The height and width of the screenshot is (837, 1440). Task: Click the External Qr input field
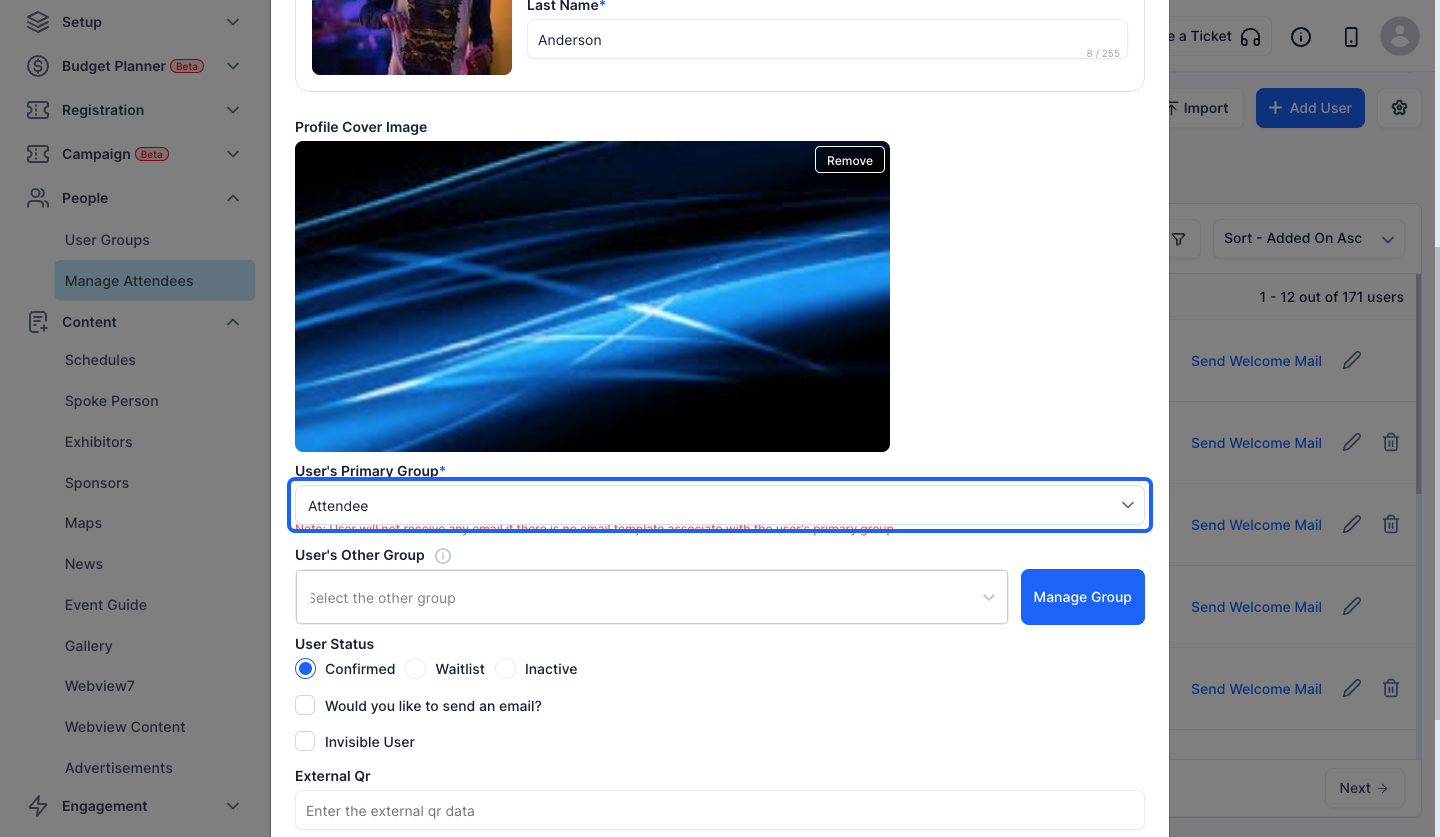coord(720,810)
